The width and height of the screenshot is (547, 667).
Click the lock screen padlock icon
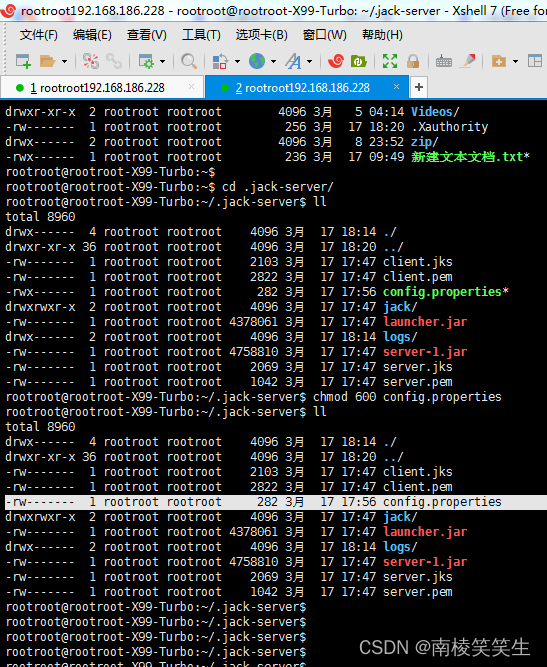413,61
